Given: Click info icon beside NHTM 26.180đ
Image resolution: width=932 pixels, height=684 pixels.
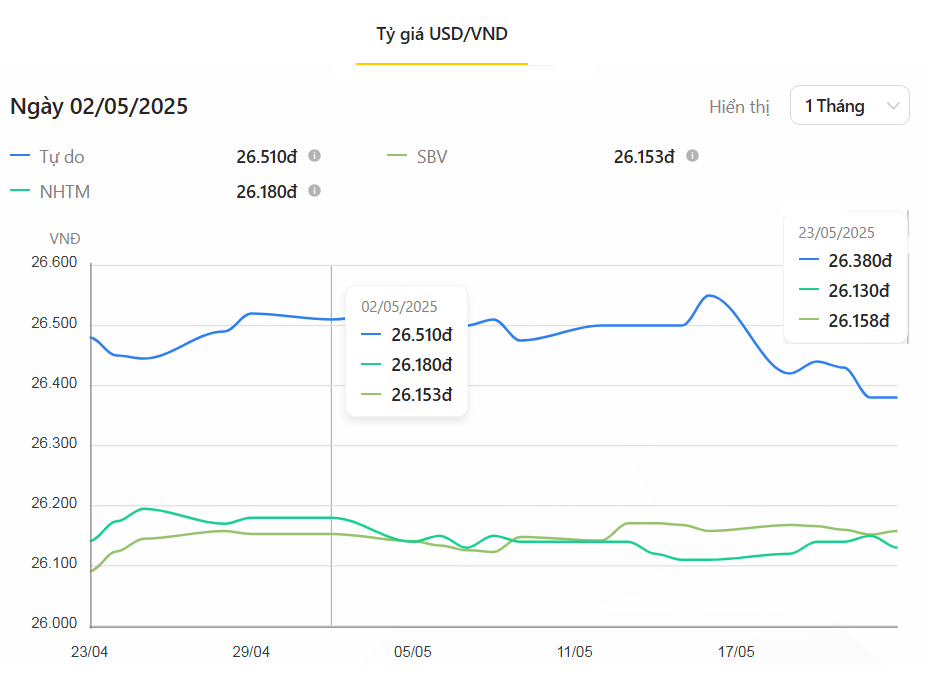Looking at the screenshot, I should 314,190.
